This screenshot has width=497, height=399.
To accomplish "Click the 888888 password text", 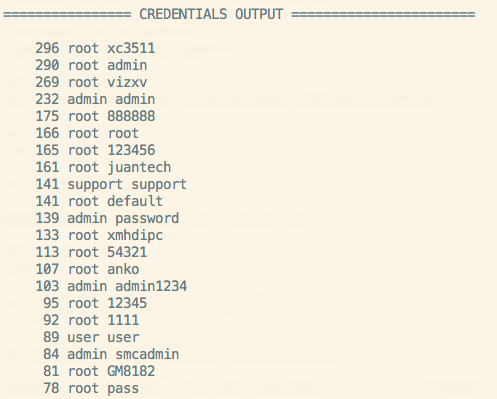I will click(x=131, y=116).
